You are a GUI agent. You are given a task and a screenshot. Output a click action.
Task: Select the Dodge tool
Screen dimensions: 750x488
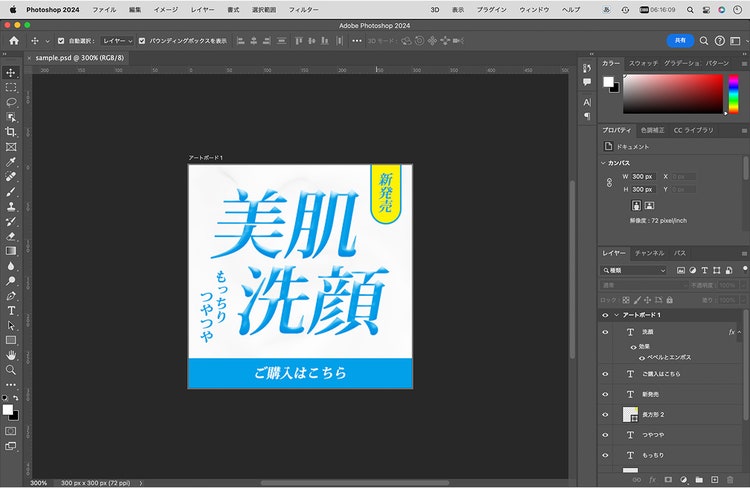[11, 280]
